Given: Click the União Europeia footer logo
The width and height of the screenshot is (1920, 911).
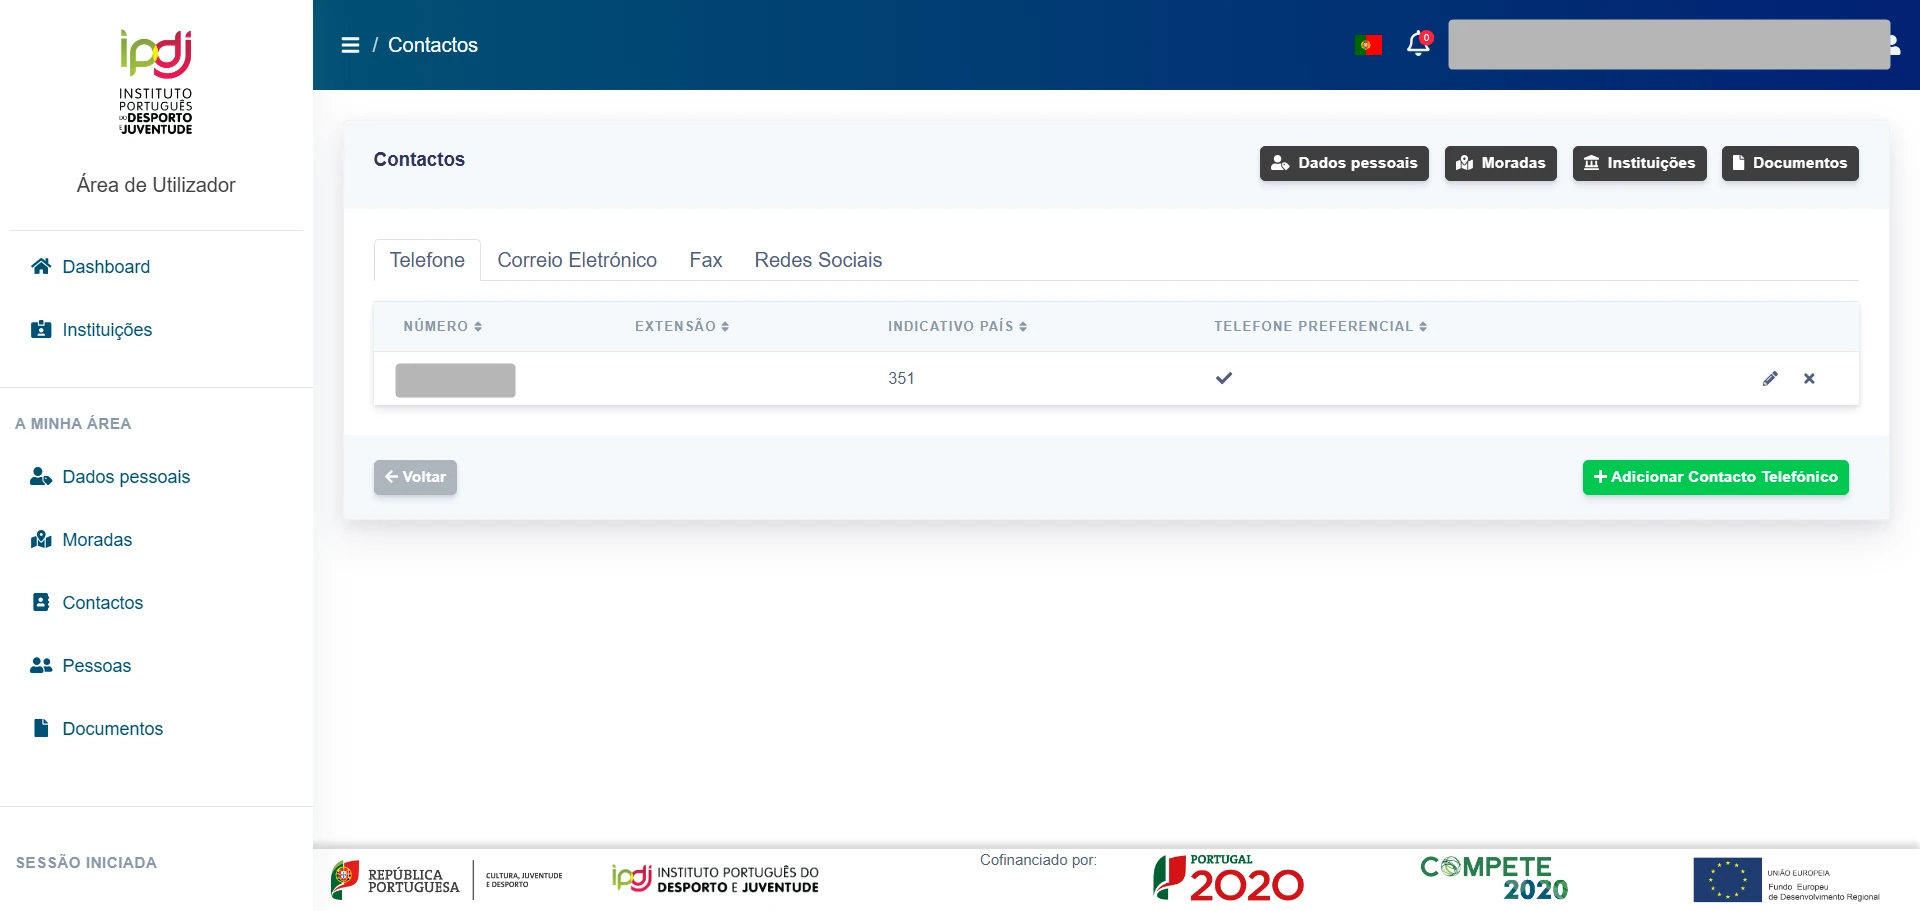Looking at the screenshot, I should [x=1787, y=880].
